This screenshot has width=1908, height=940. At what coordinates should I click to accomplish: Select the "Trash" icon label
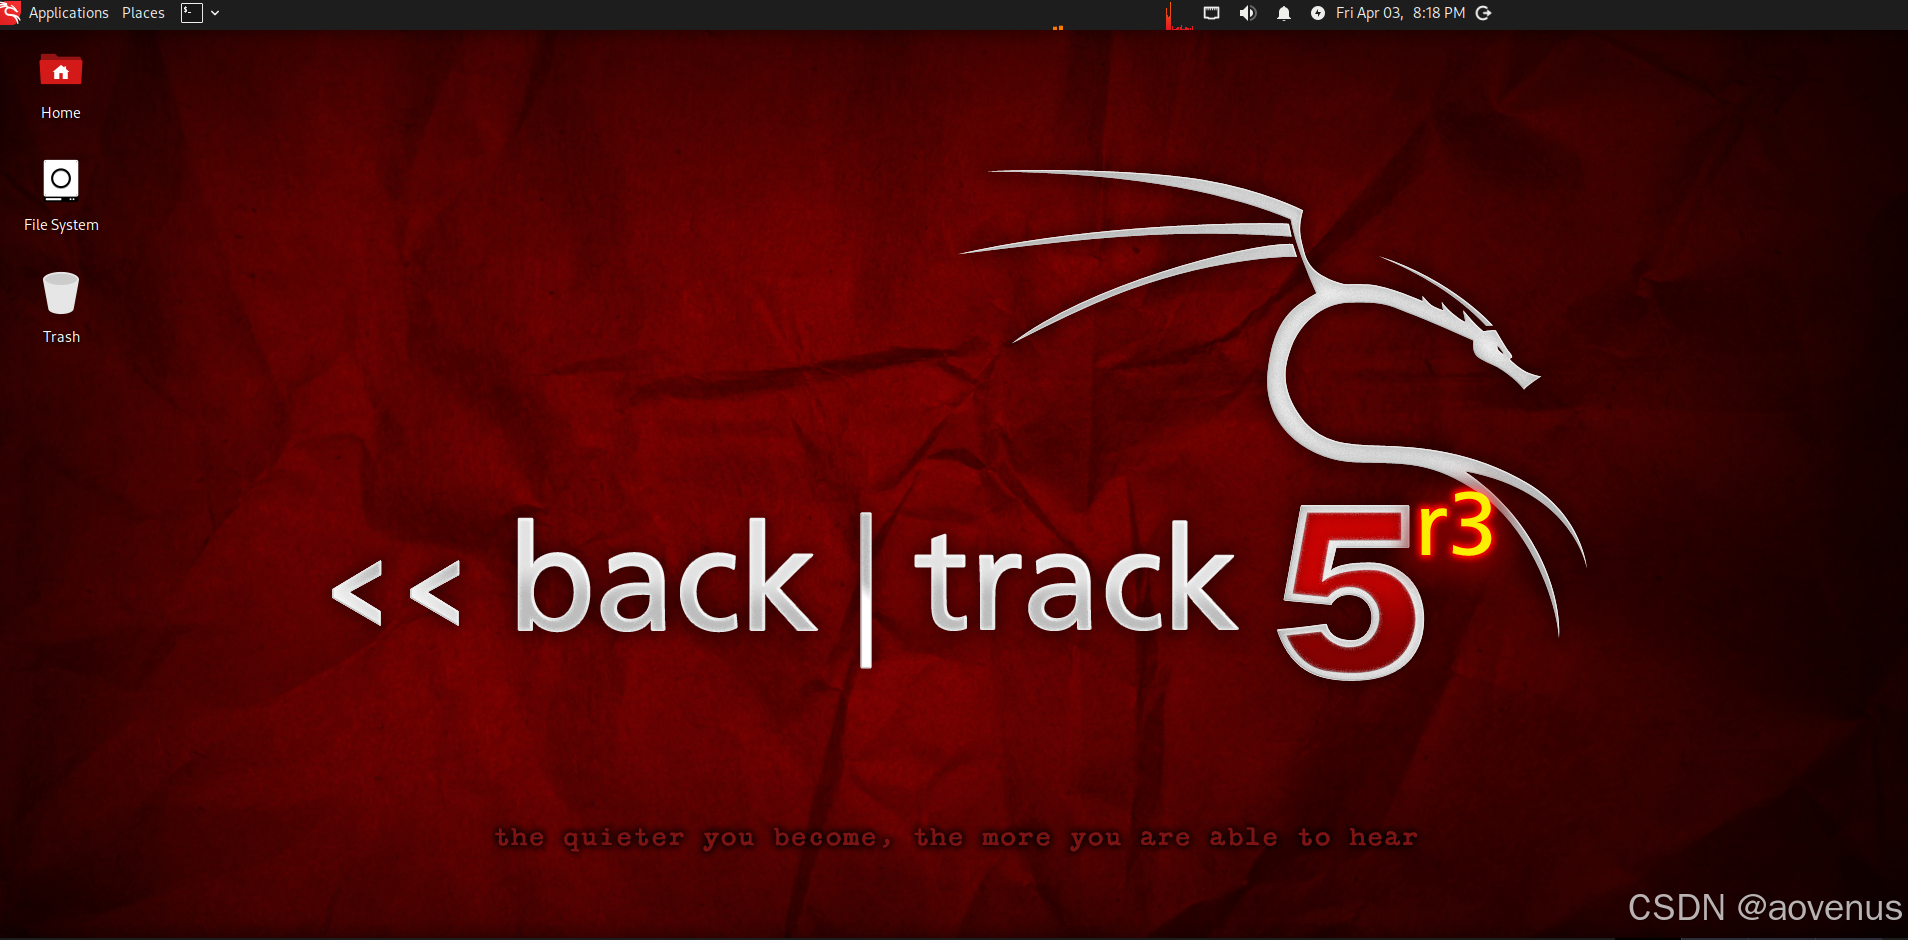click(61, 337)
